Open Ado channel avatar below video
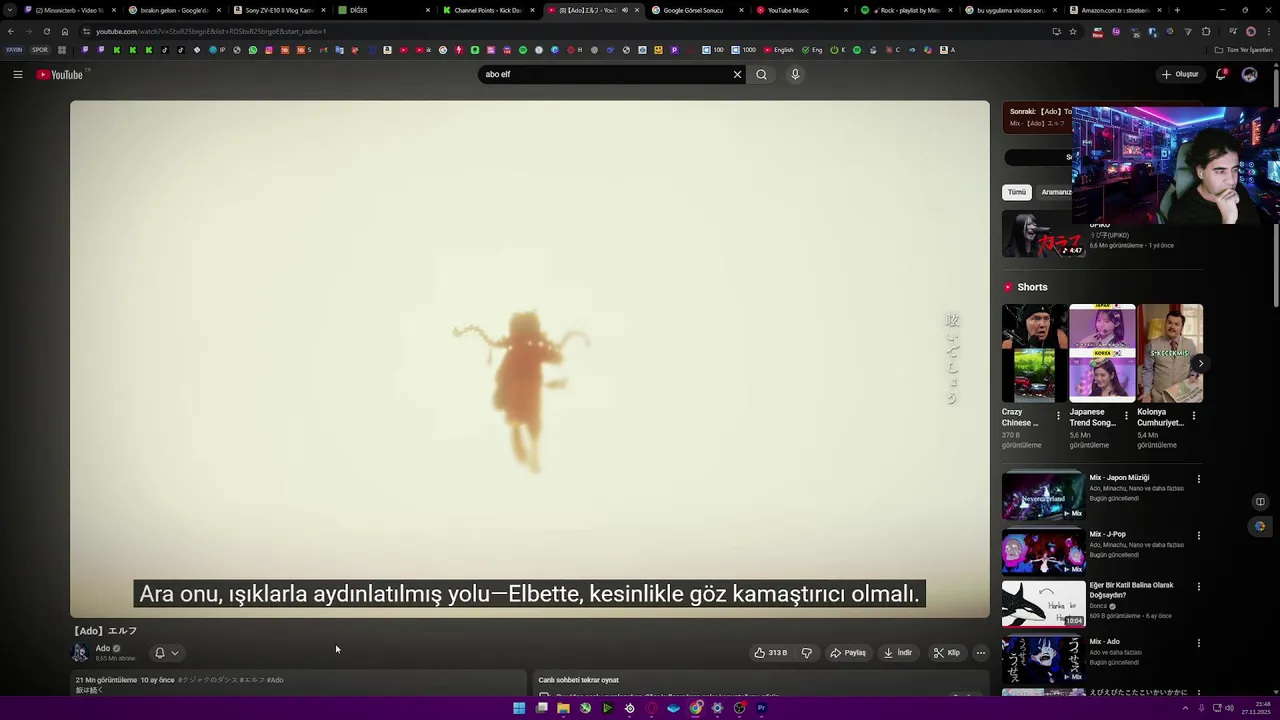Screen dimensions: 1280x720 (x=80, y=653)
